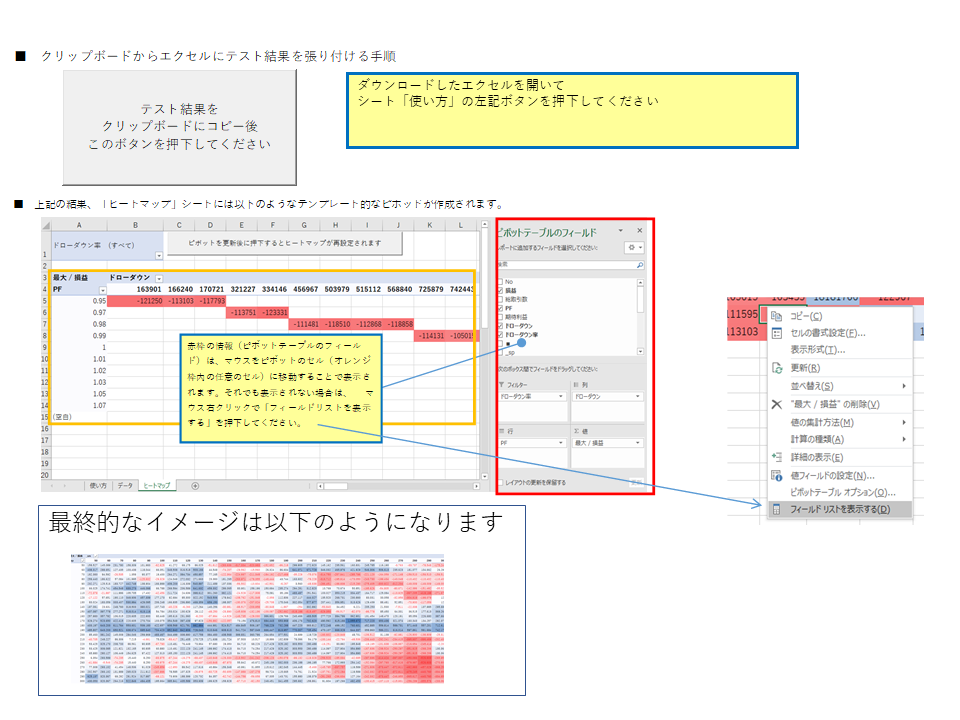Click the copy icon in context menu
This screenshot has width=960, height=720.
[x=776, y=316]
